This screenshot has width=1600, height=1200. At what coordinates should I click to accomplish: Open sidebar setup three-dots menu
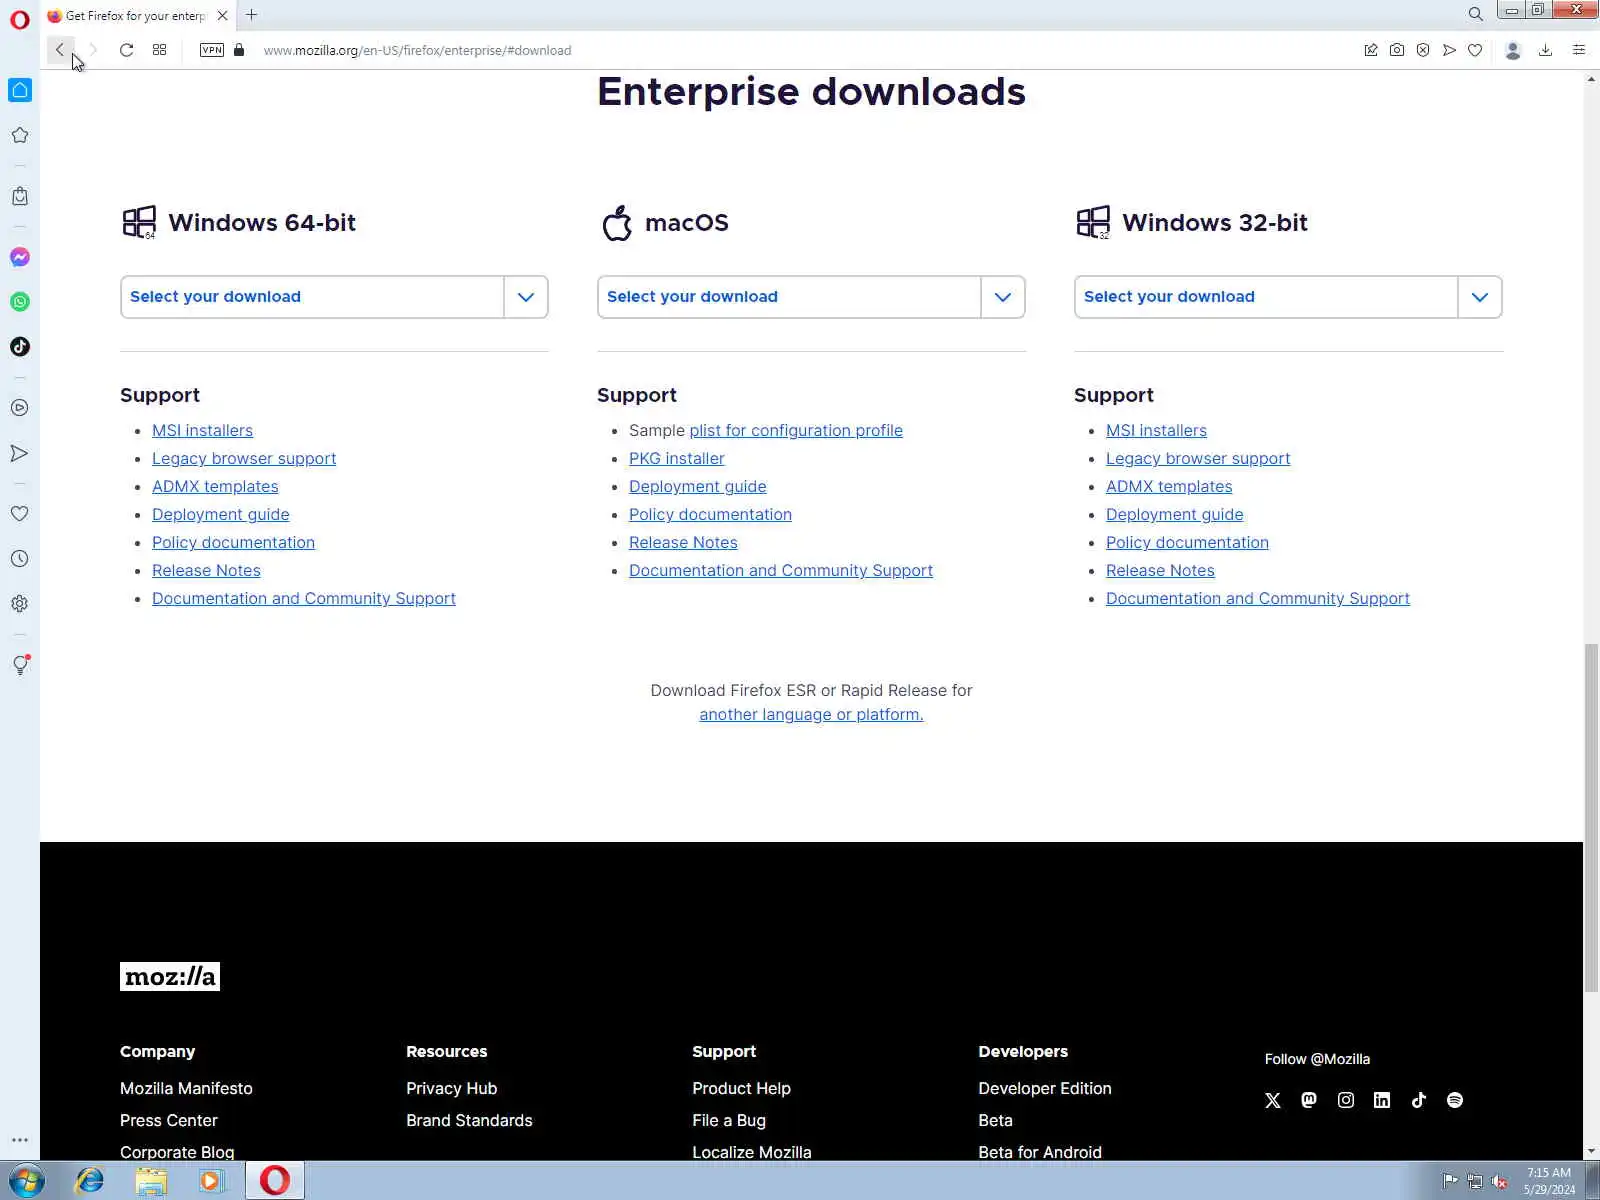click(x=20, y=1140)
